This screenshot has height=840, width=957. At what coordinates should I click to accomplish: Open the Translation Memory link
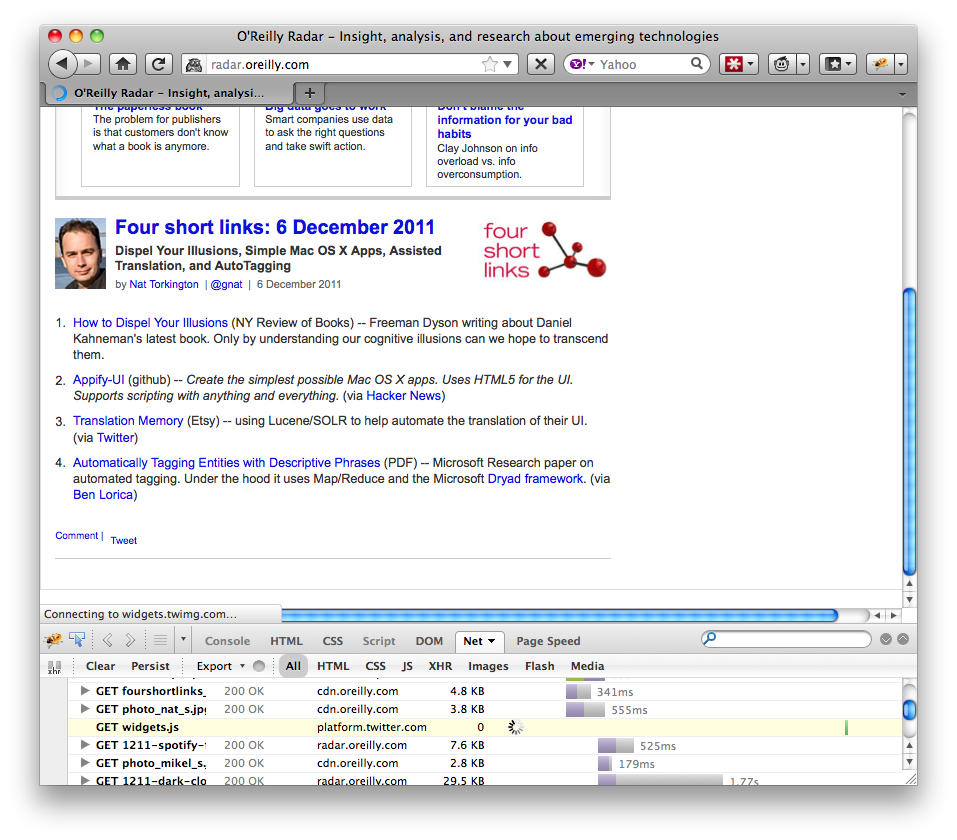(128, 421)
